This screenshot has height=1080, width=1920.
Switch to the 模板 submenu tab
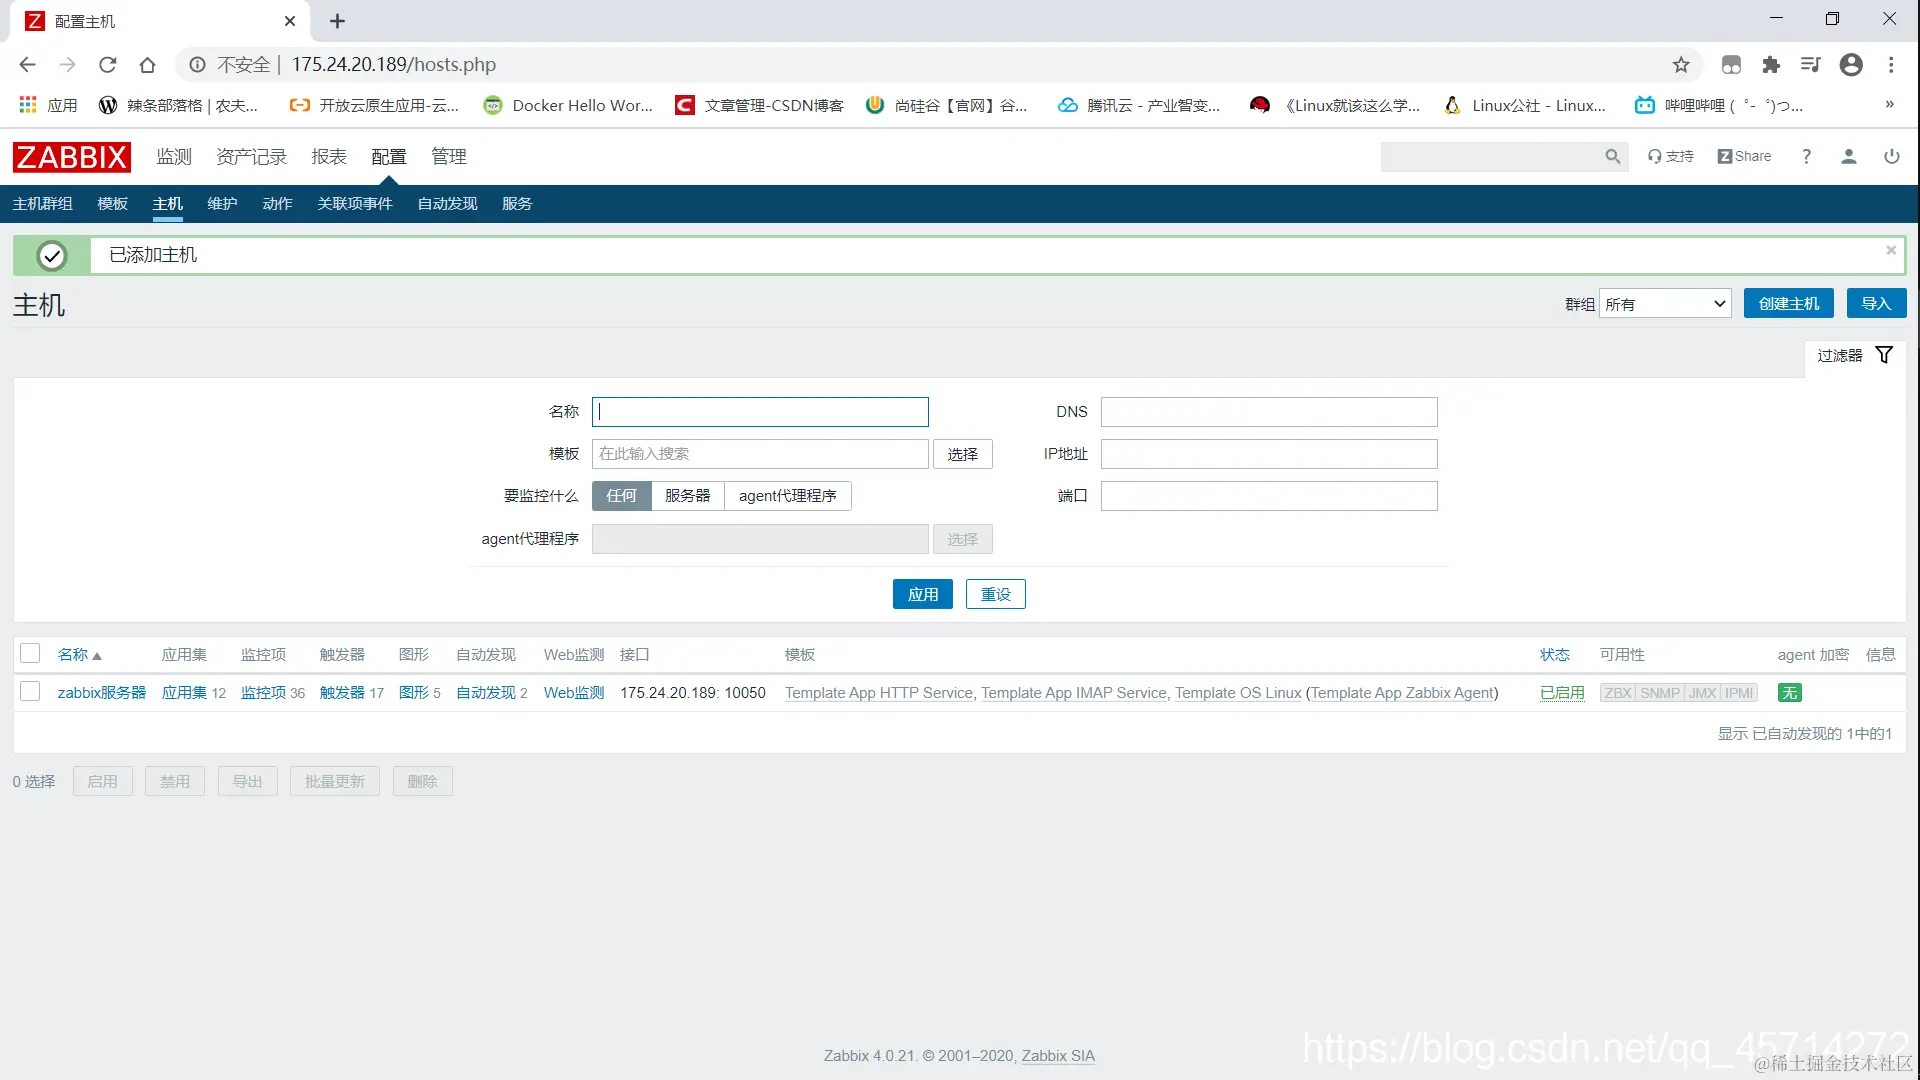[112, 204]
